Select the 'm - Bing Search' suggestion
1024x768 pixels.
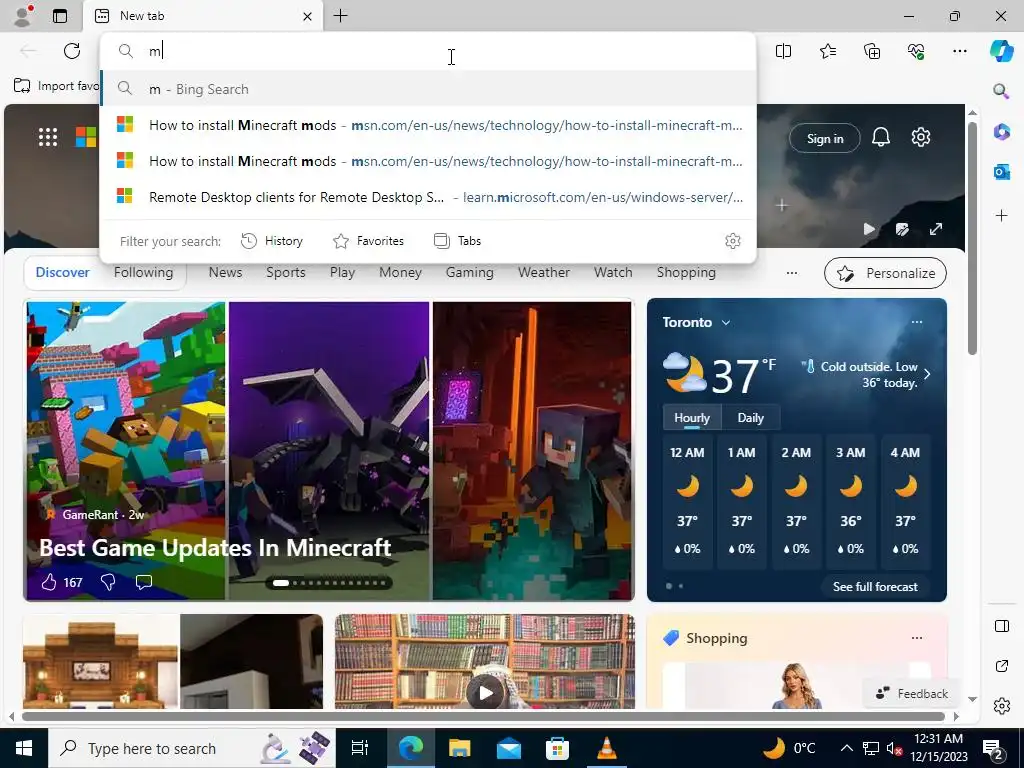pyautogui.click(x=428, y=89)
